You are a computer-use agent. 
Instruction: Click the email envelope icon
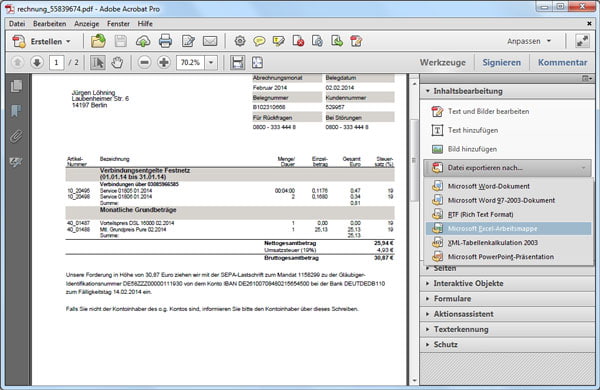[210, 41]
